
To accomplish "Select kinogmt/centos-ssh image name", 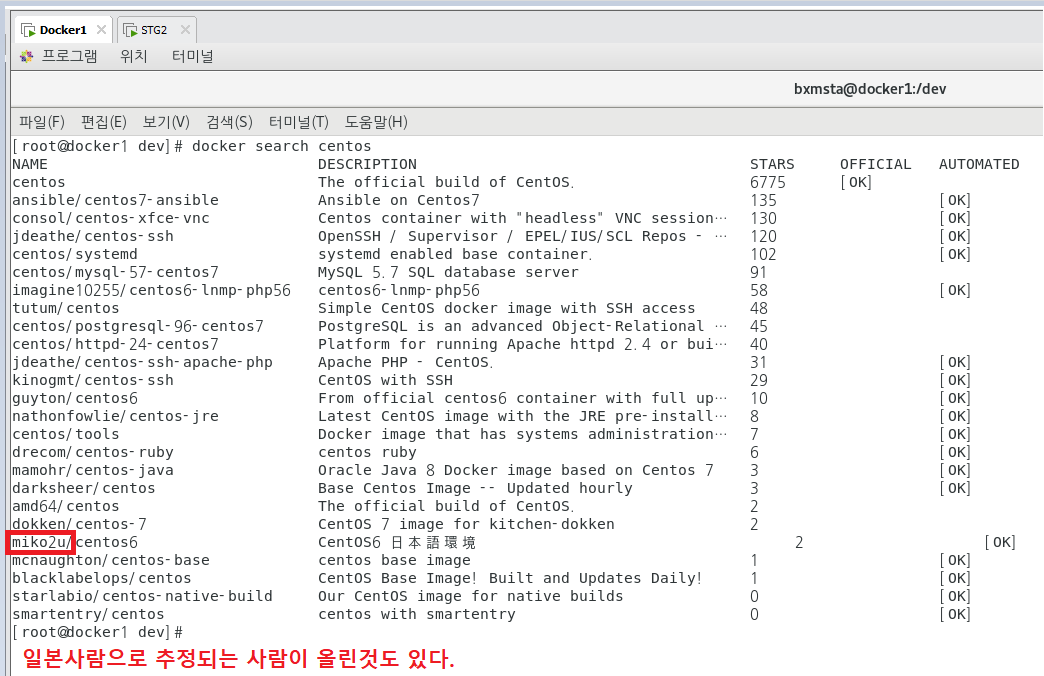I will [93, 380].
